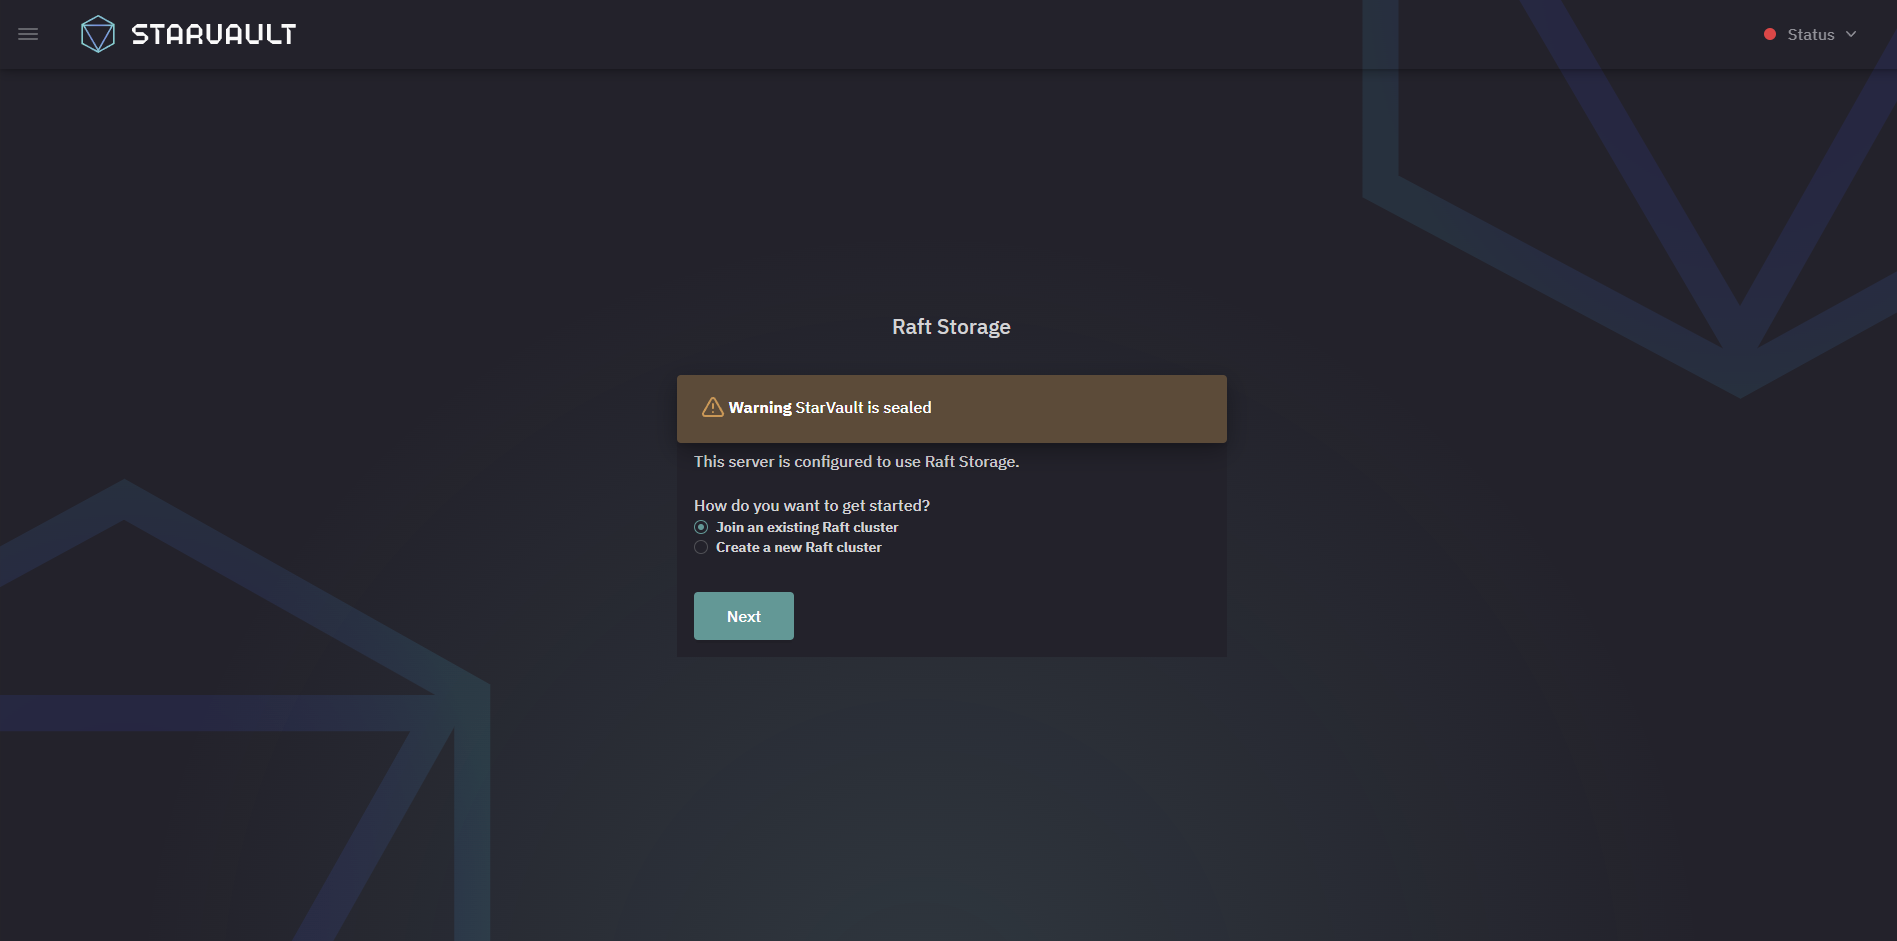
Task: Click the 'Create a new Raft cluster' label
Action: tap(799, 547)
